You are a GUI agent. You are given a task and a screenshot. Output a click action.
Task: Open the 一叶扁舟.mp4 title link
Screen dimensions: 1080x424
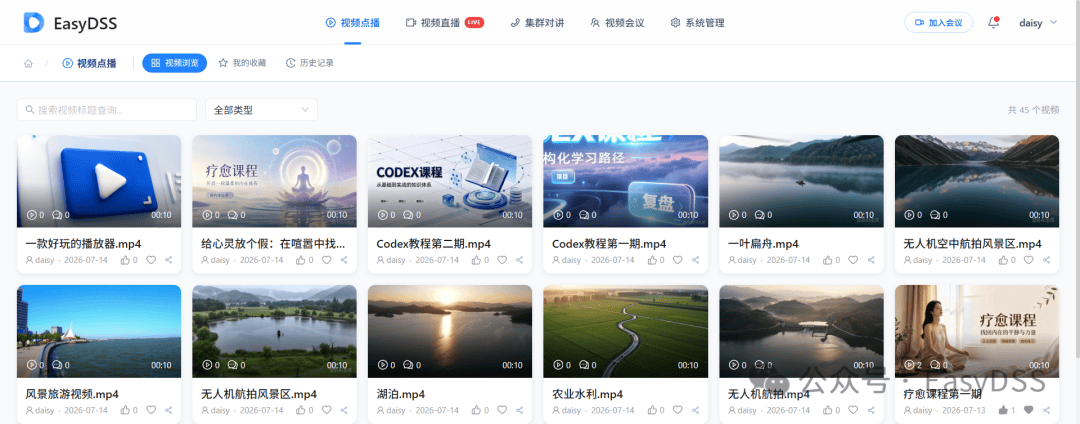point(763,244)
